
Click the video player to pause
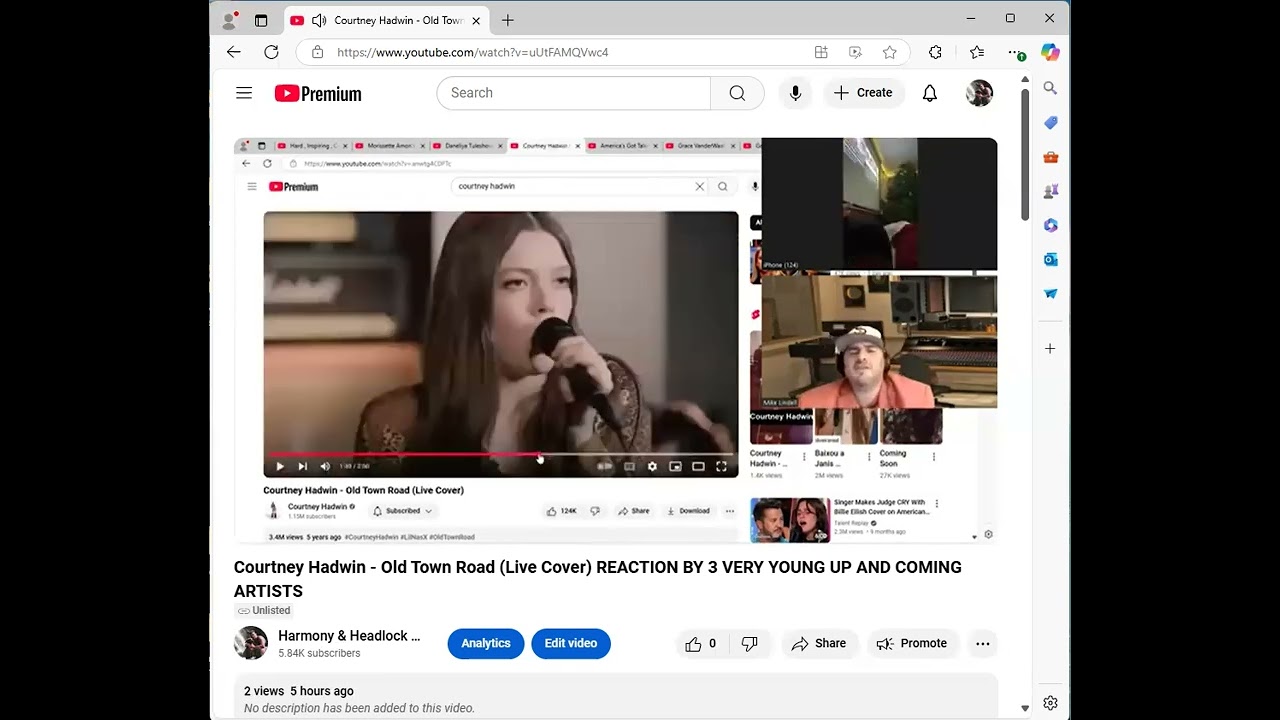click(x=615, y=340)
